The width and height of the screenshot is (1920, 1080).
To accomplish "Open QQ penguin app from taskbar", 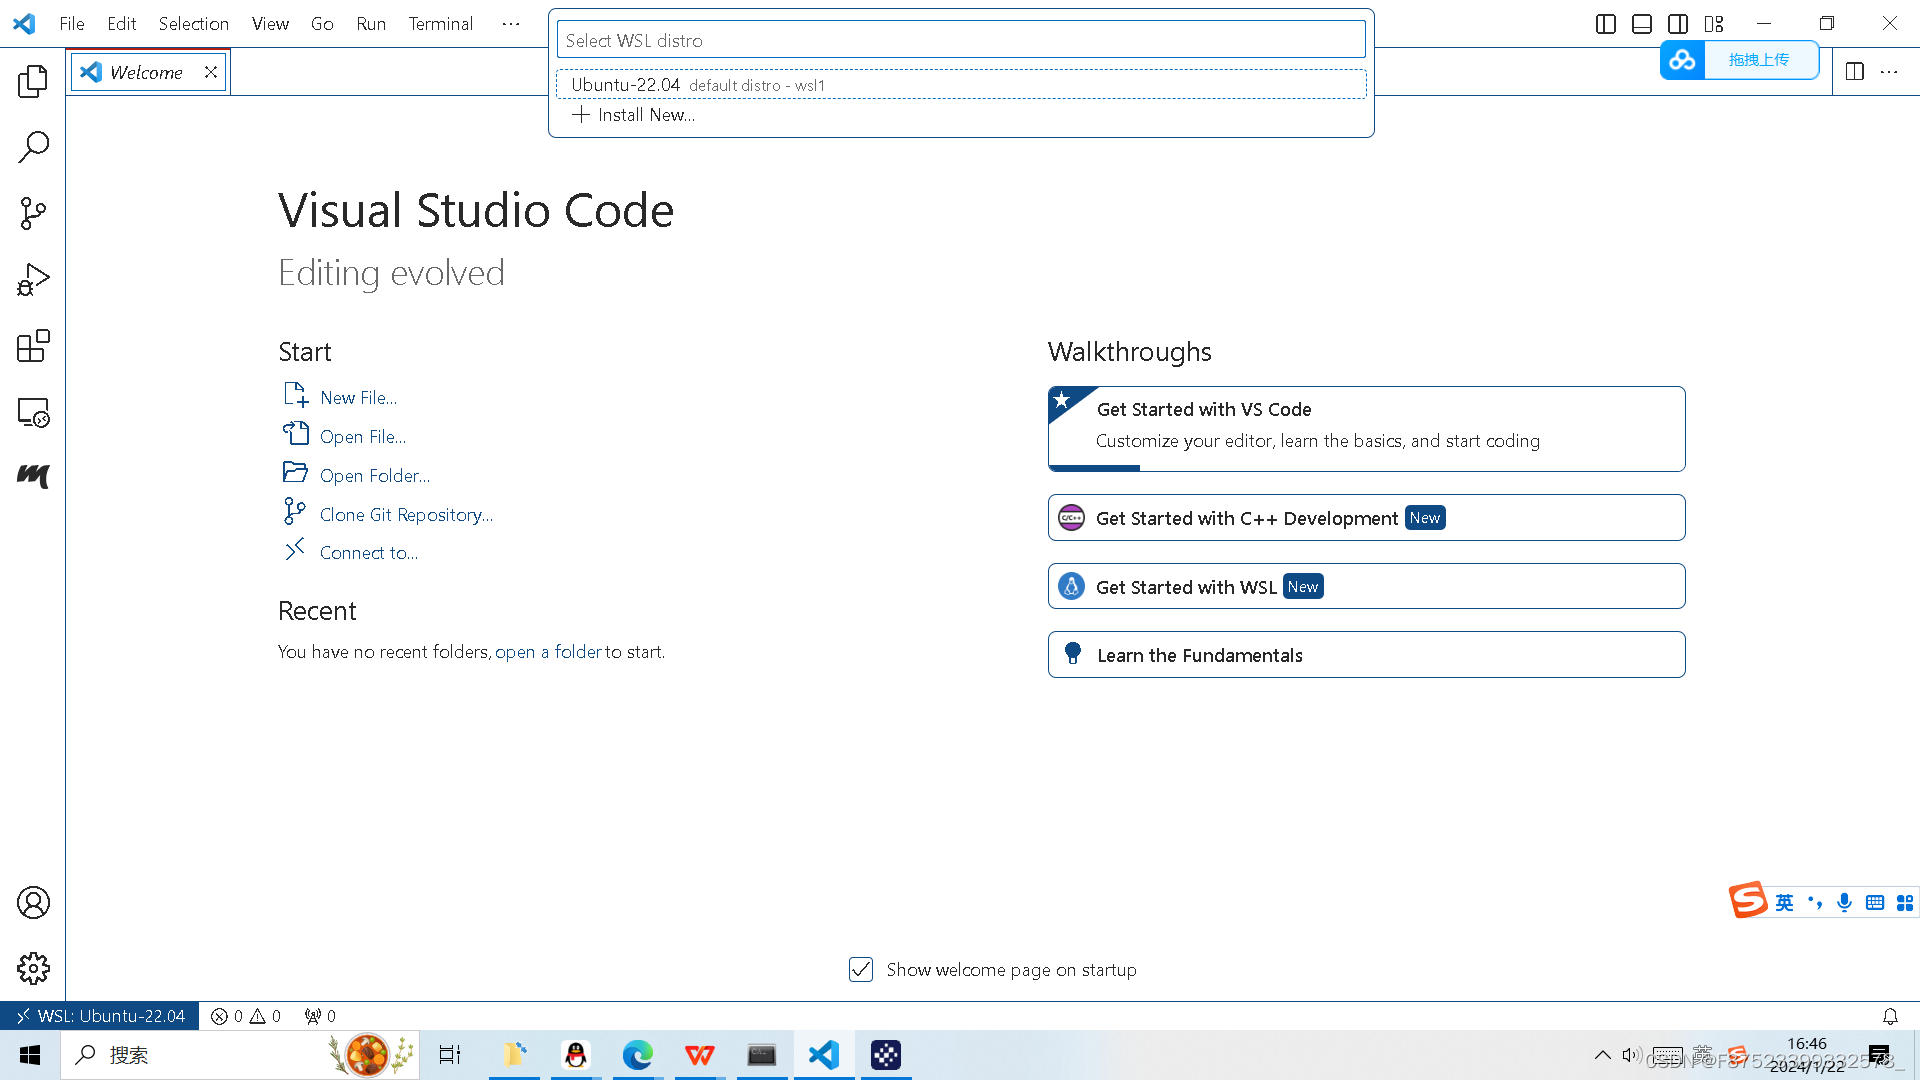I will point(576,1055).
